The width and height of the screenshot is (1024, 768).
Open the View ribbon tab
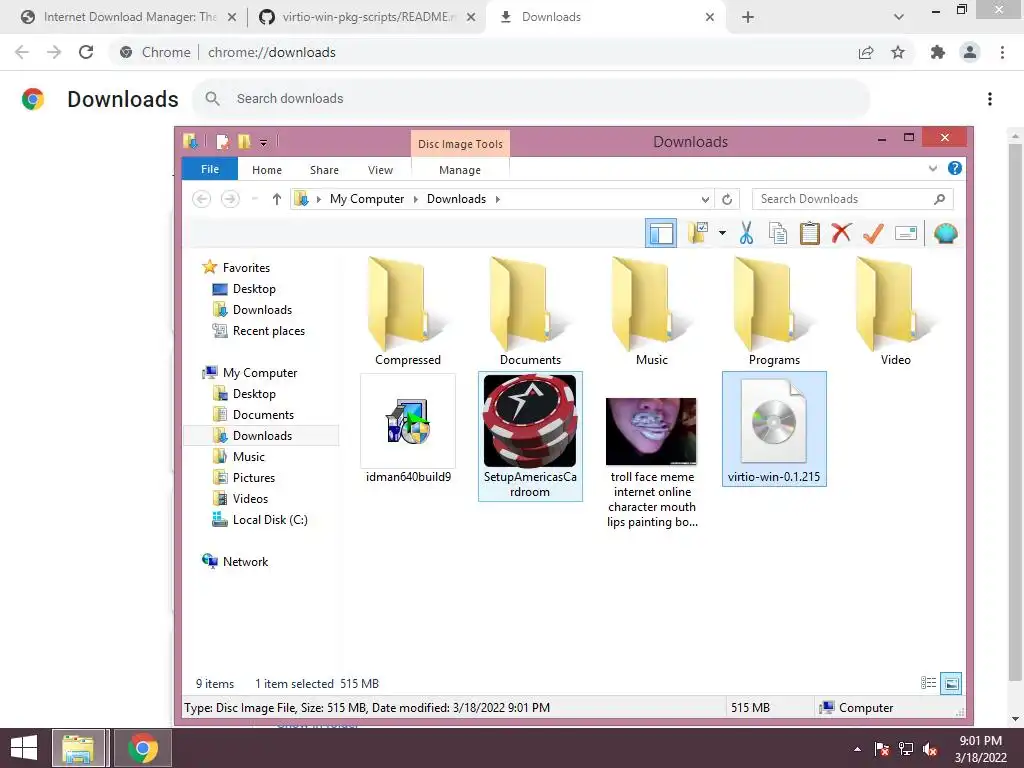click(380, 170)
